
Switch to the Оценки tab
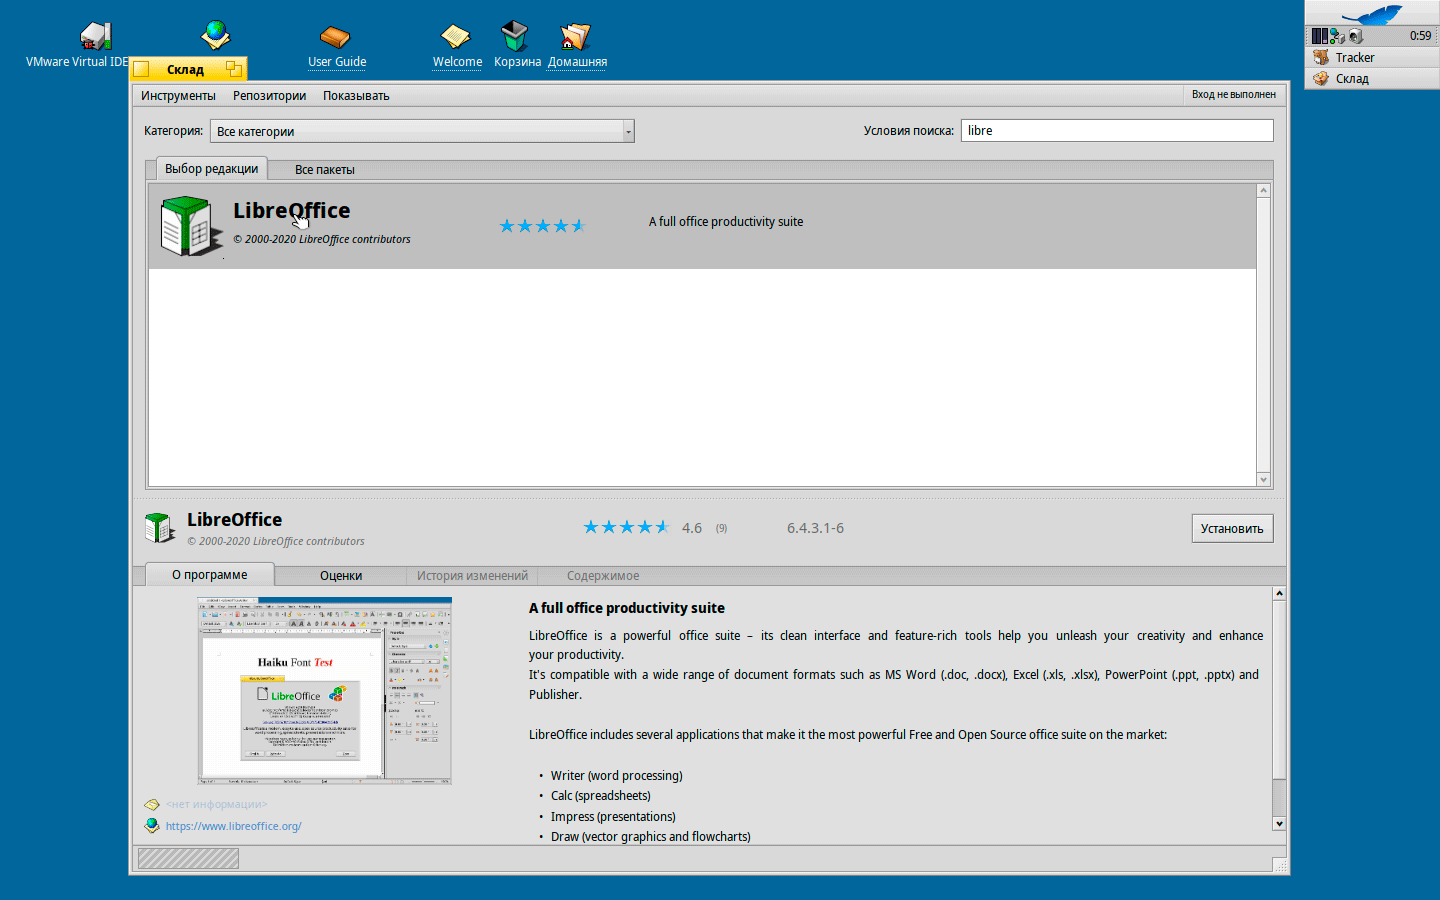(340, 576)
